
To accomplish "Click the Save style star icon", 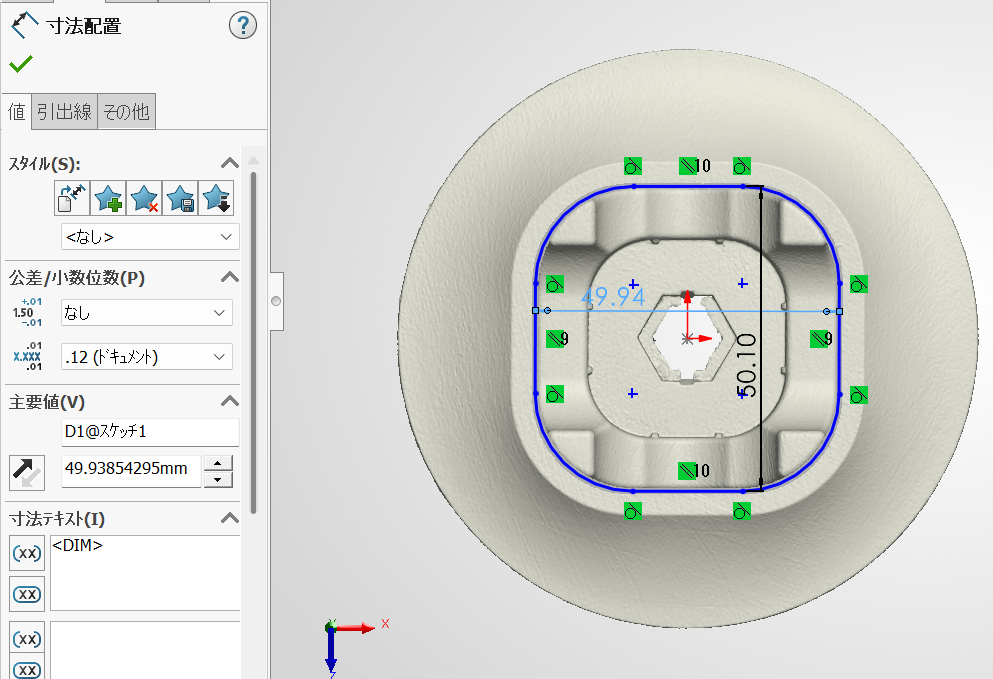I will [180, 198].
